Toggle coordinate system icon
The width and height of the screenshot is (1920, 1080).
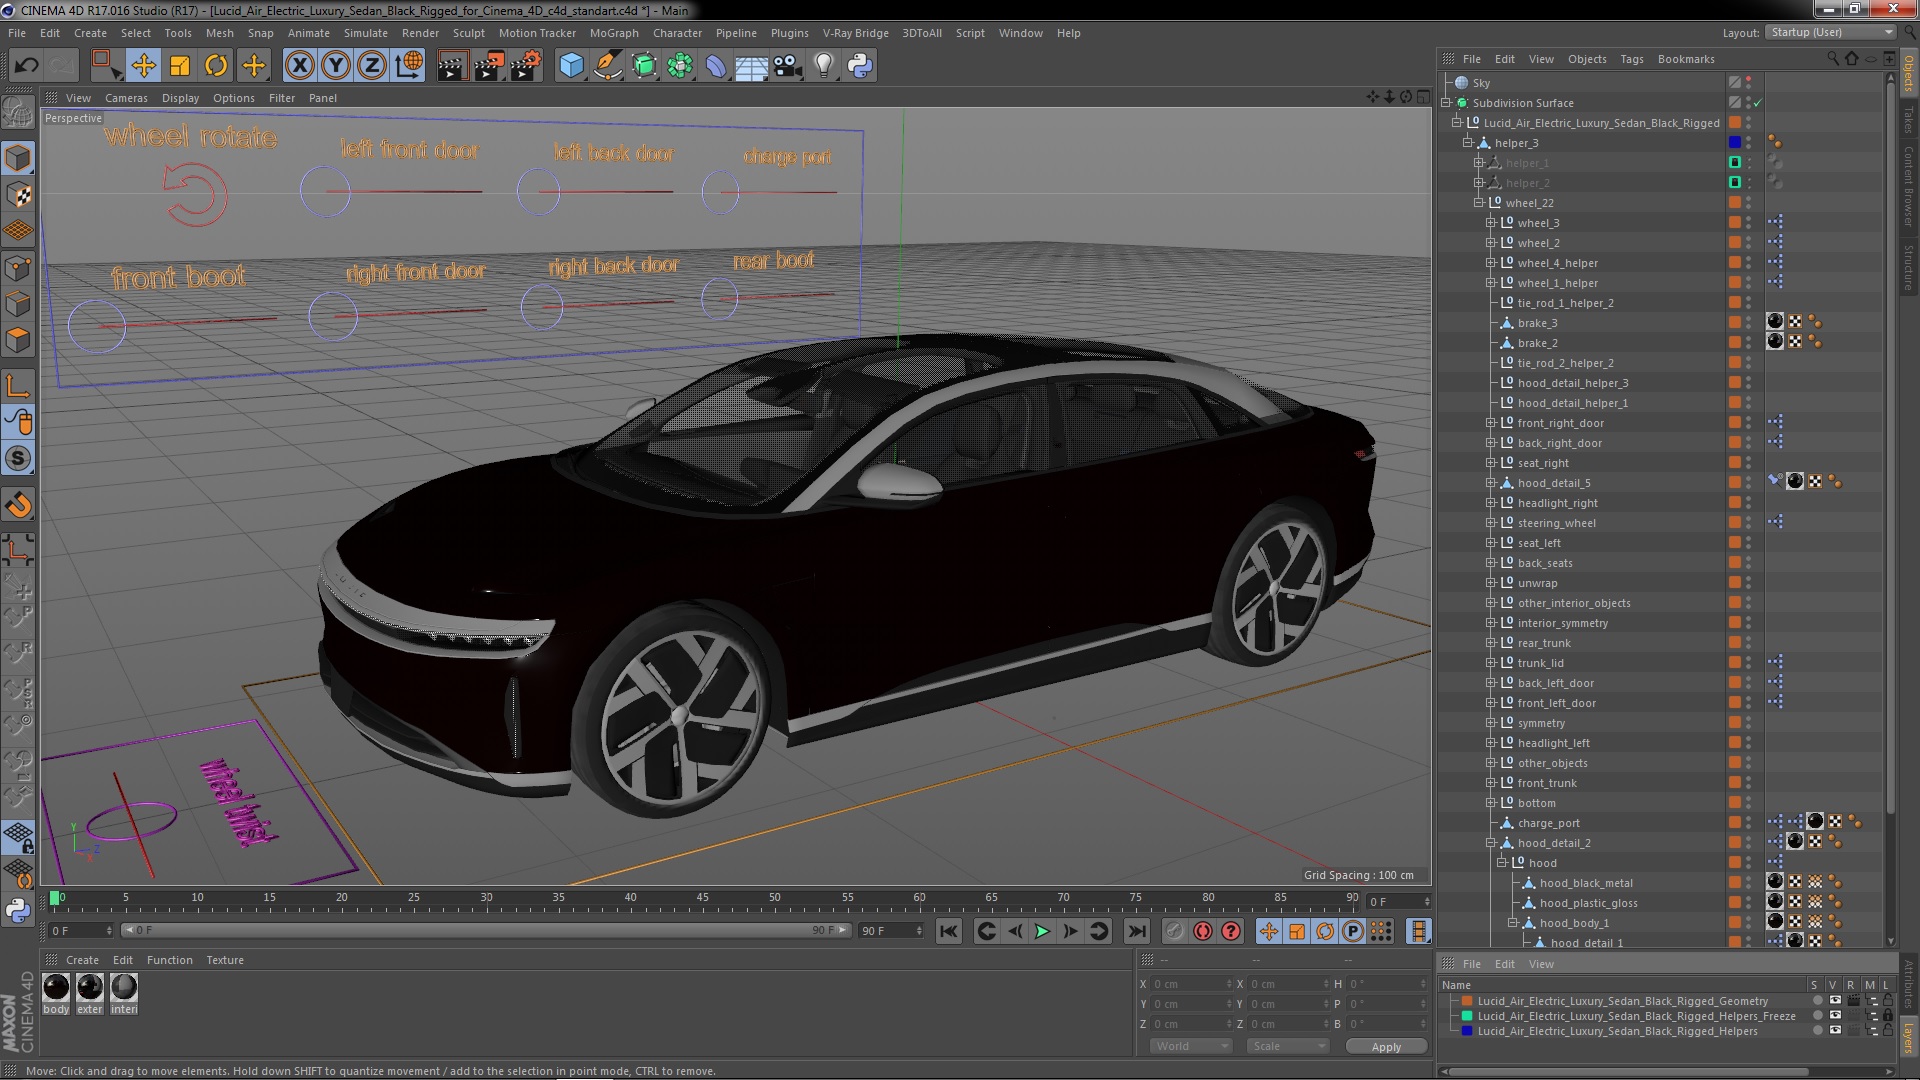pos(409,66)
